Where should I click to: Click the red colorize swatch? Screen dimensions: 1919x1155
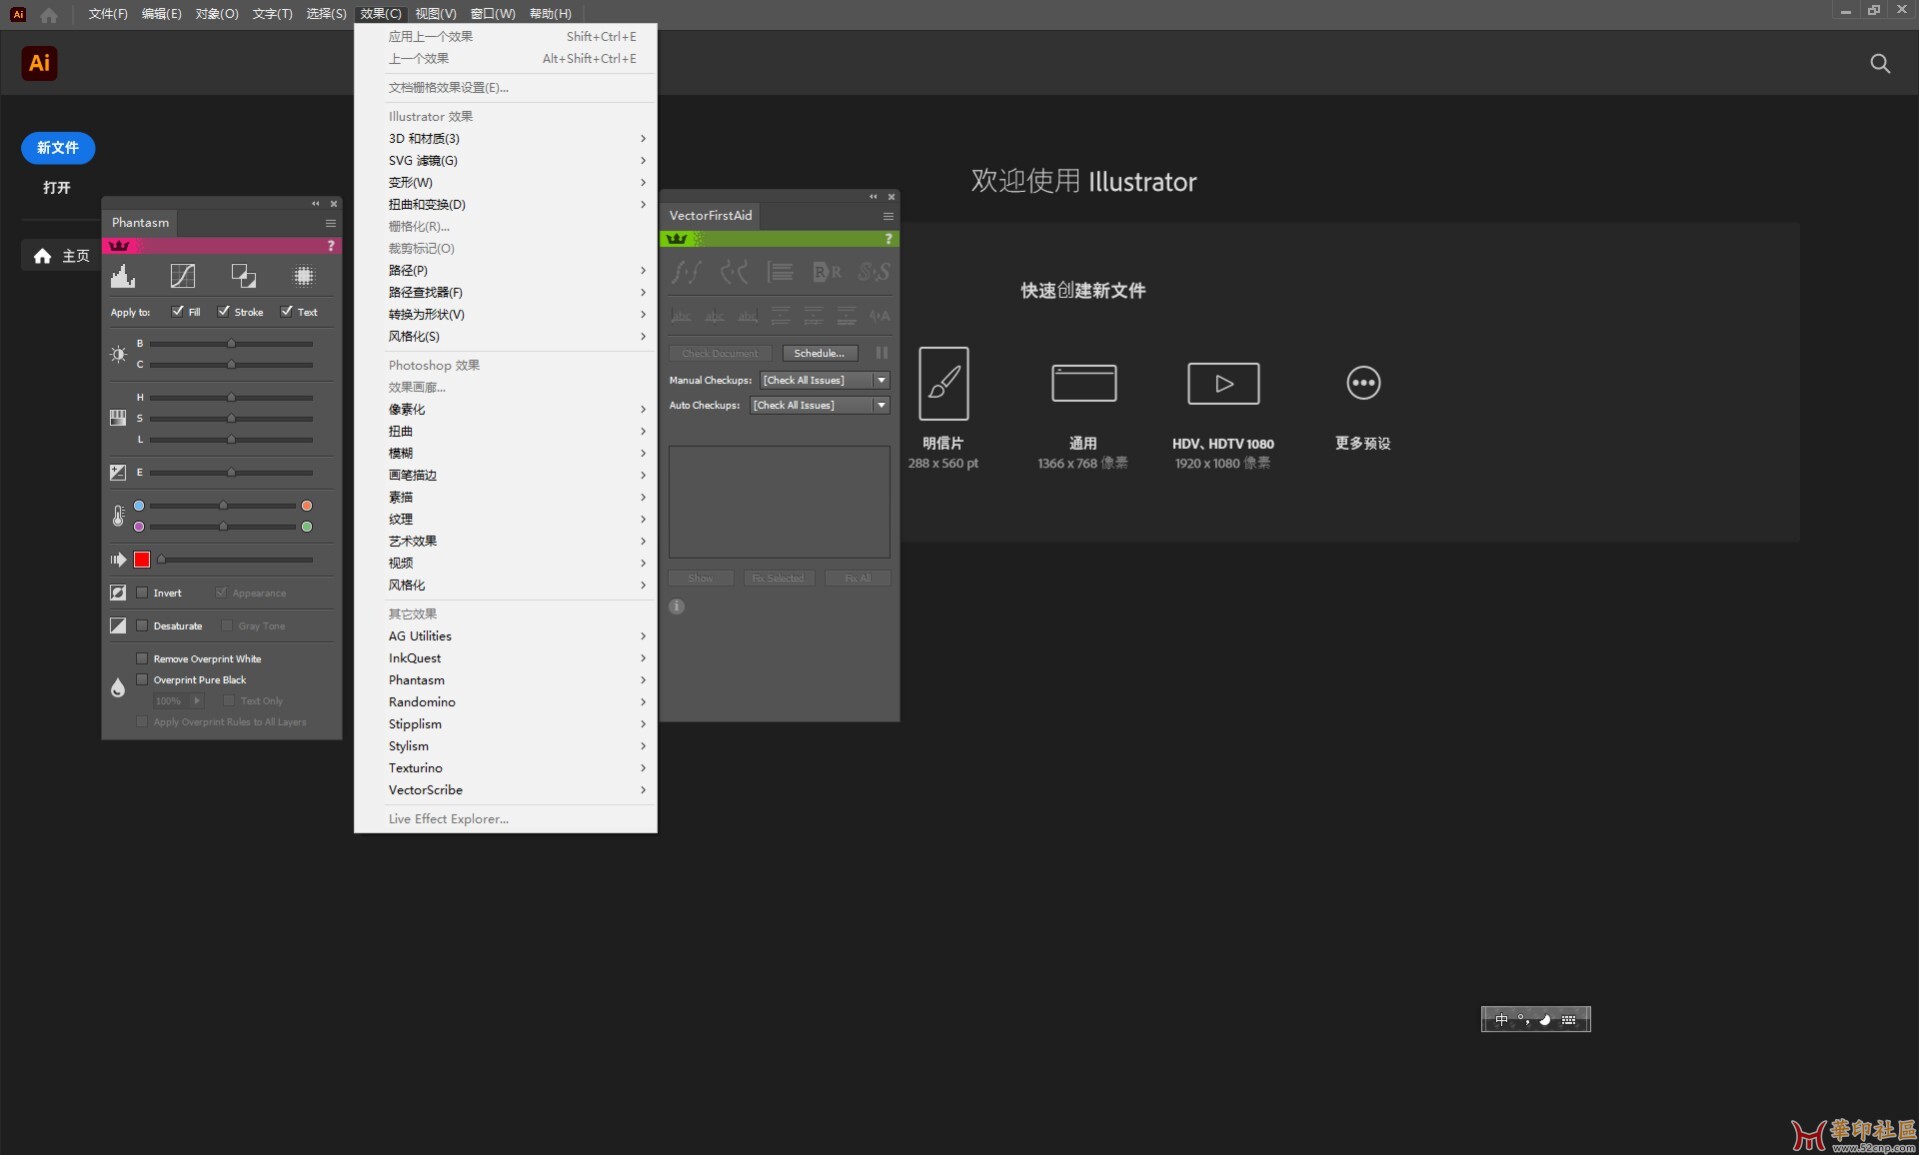point(142,560)
